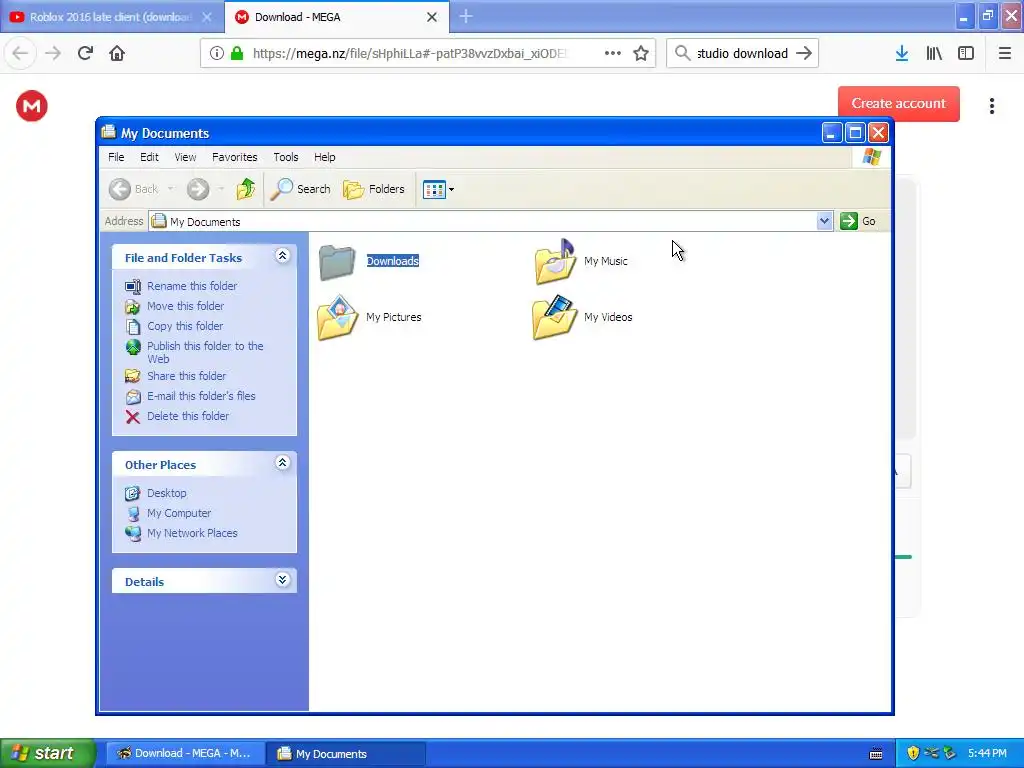Go to Desktop in Other Places
This screenshot has height=768, width=1024.
click(167, 493)
